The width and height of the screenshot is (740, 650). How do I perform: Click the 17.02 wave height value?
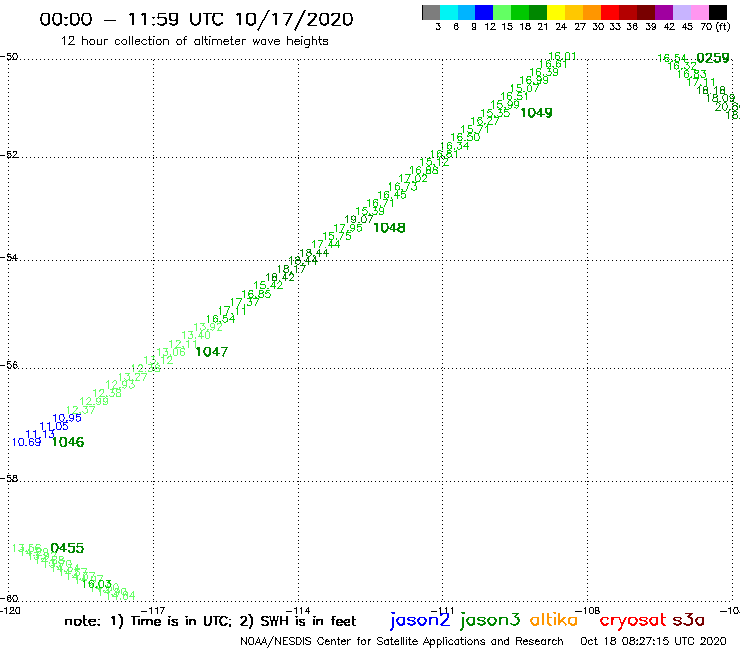tap(413, 179)
